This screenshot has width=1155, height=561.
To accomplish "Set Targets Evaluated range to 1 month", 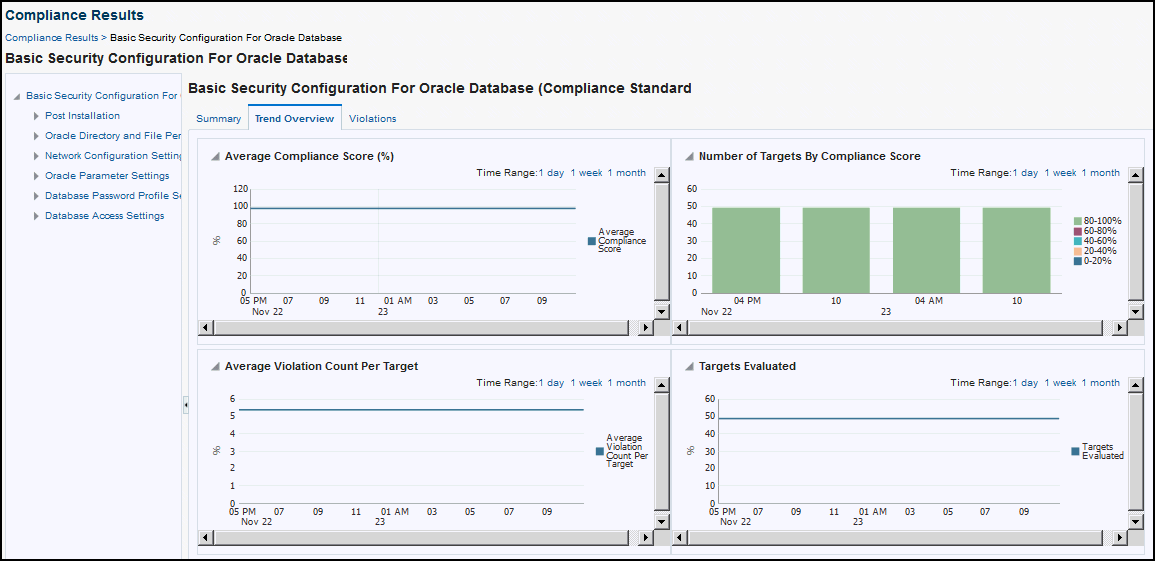I will point(1100,383).
